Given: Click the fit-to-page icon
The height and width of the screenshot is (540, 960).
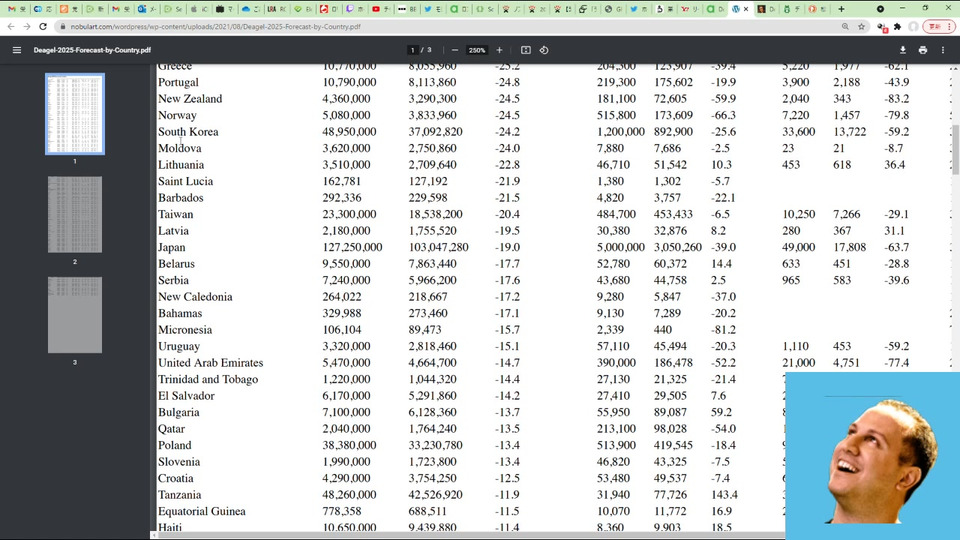Looking at the screenshot, I should click(x=526, y=50).
